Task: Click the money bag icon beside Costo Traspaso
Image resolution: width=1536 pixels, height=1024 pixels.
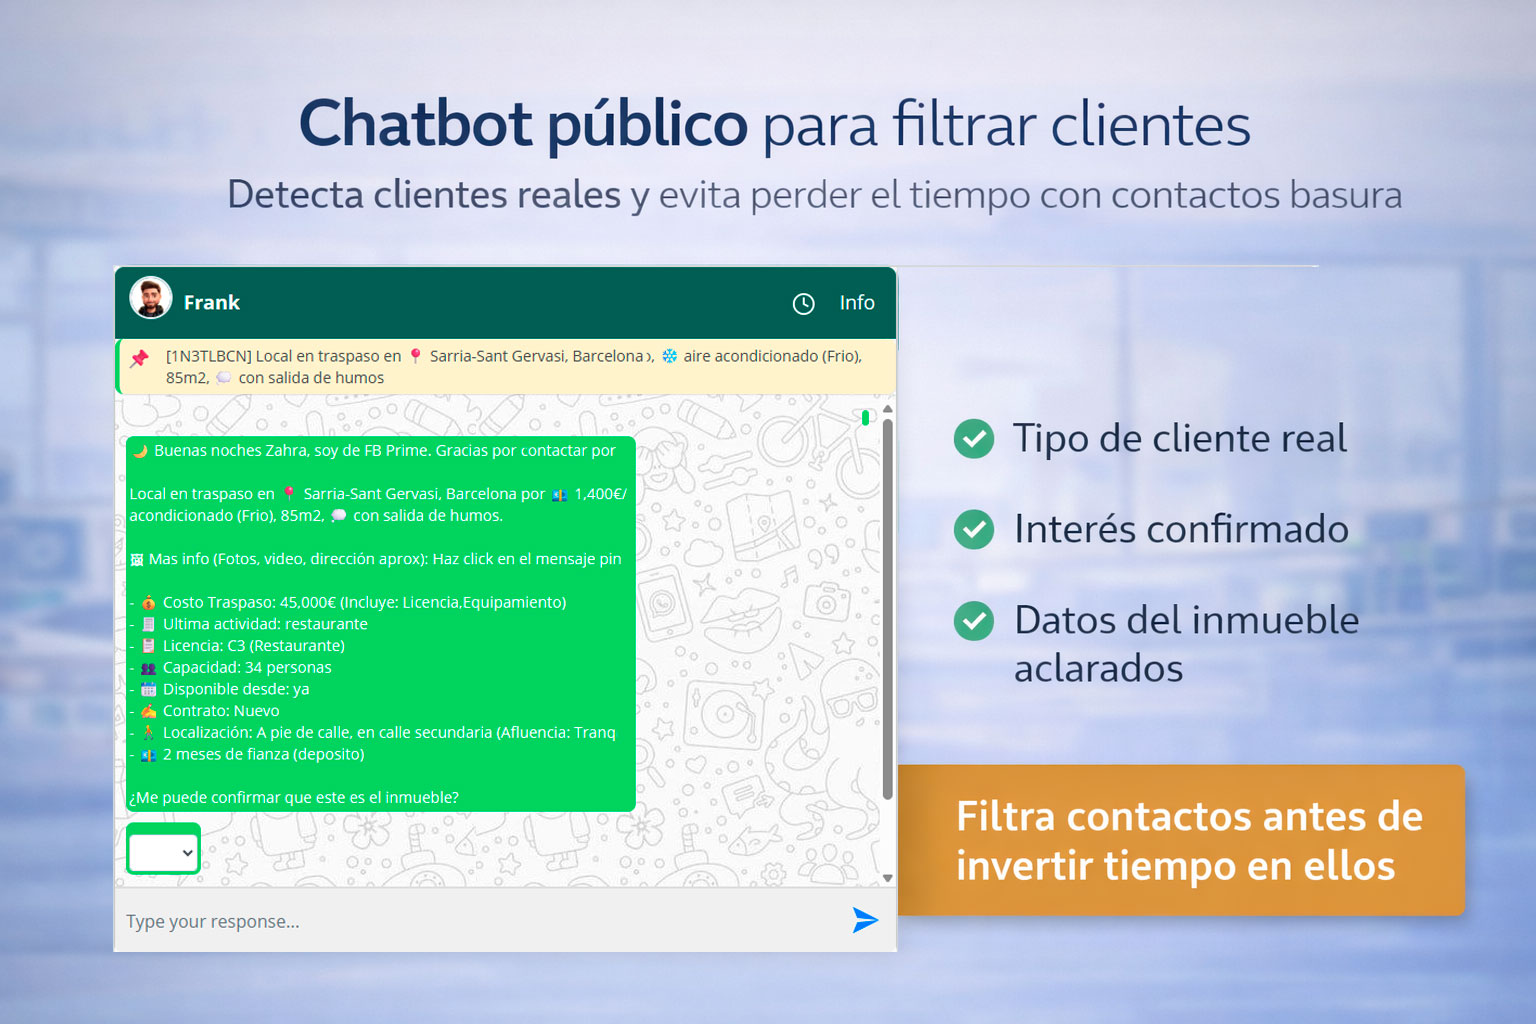Action: [x=148, y=602]
